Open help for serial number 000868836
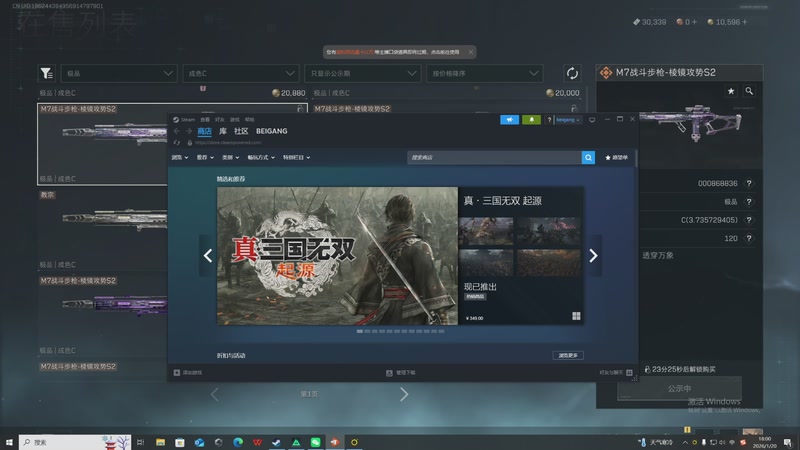The height and width of the screenshot is (450, 800). 748,183
